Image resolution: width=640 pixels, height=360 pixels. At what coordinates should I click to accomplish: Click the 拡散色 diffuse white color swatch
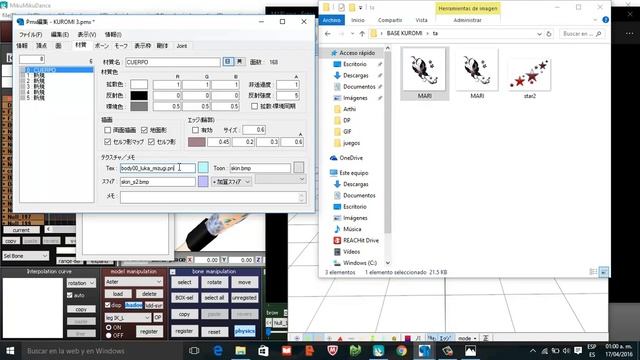[x=139, y=84]
